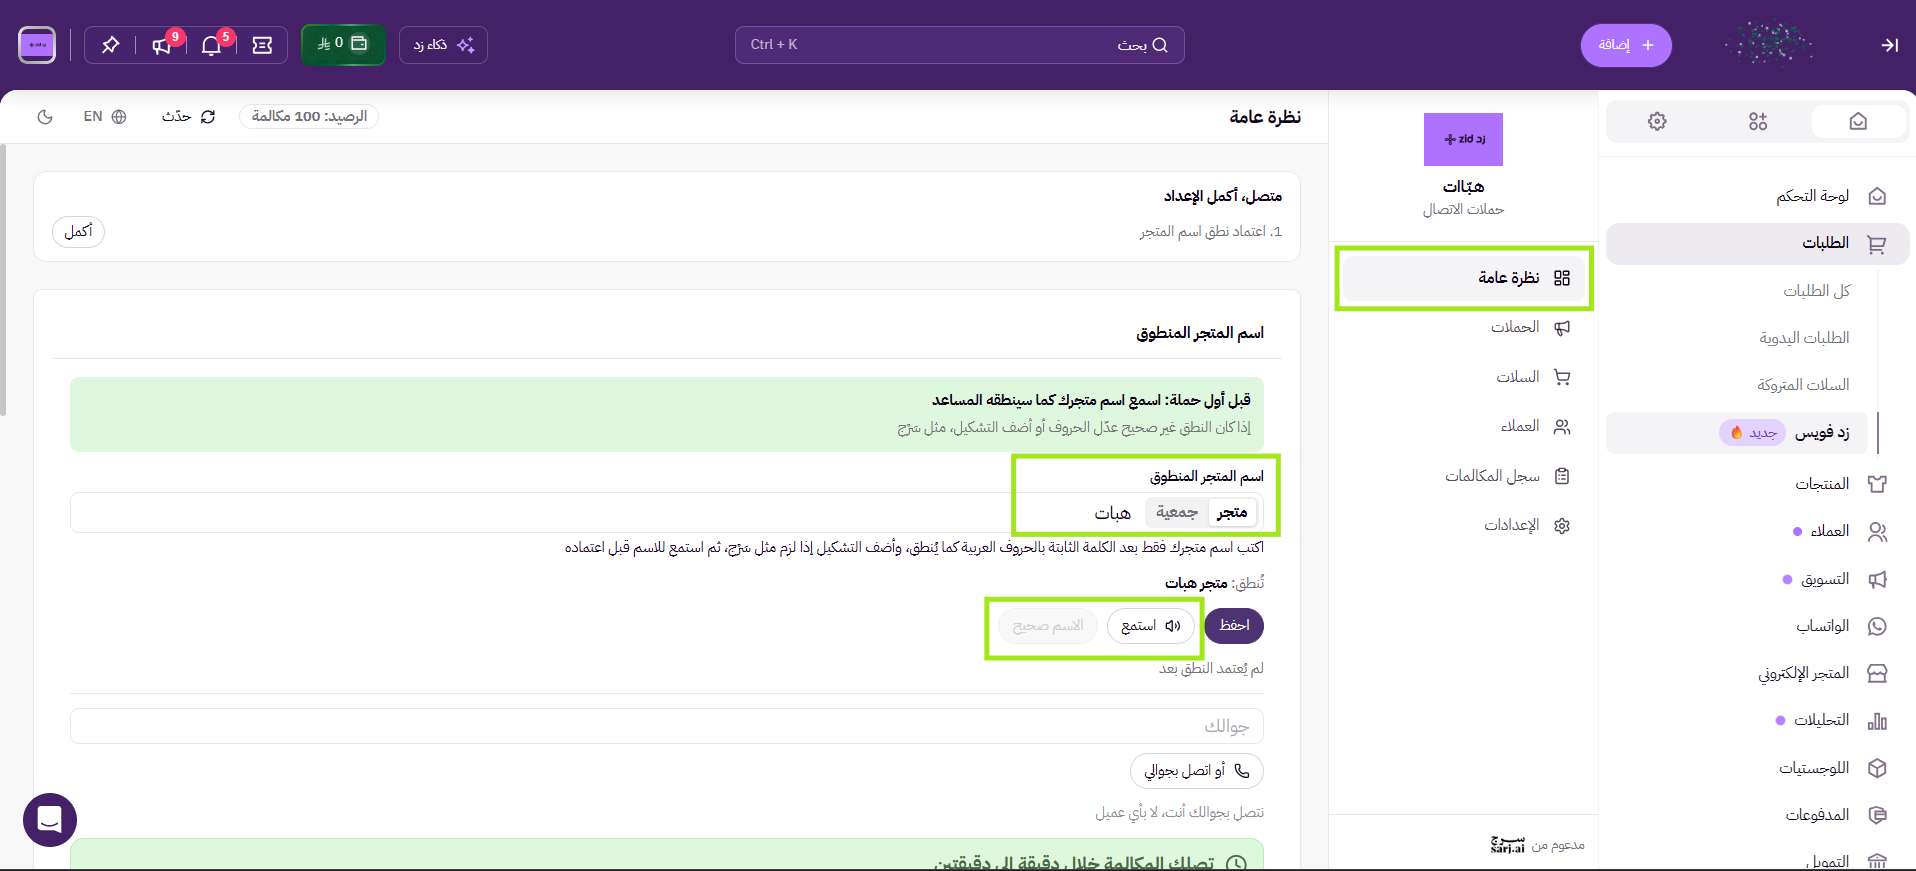Collapse the sidebar with the arrow icon
Image resolution: width=1916 pixels, height=871 pixels.
[x=1889, y=45]
